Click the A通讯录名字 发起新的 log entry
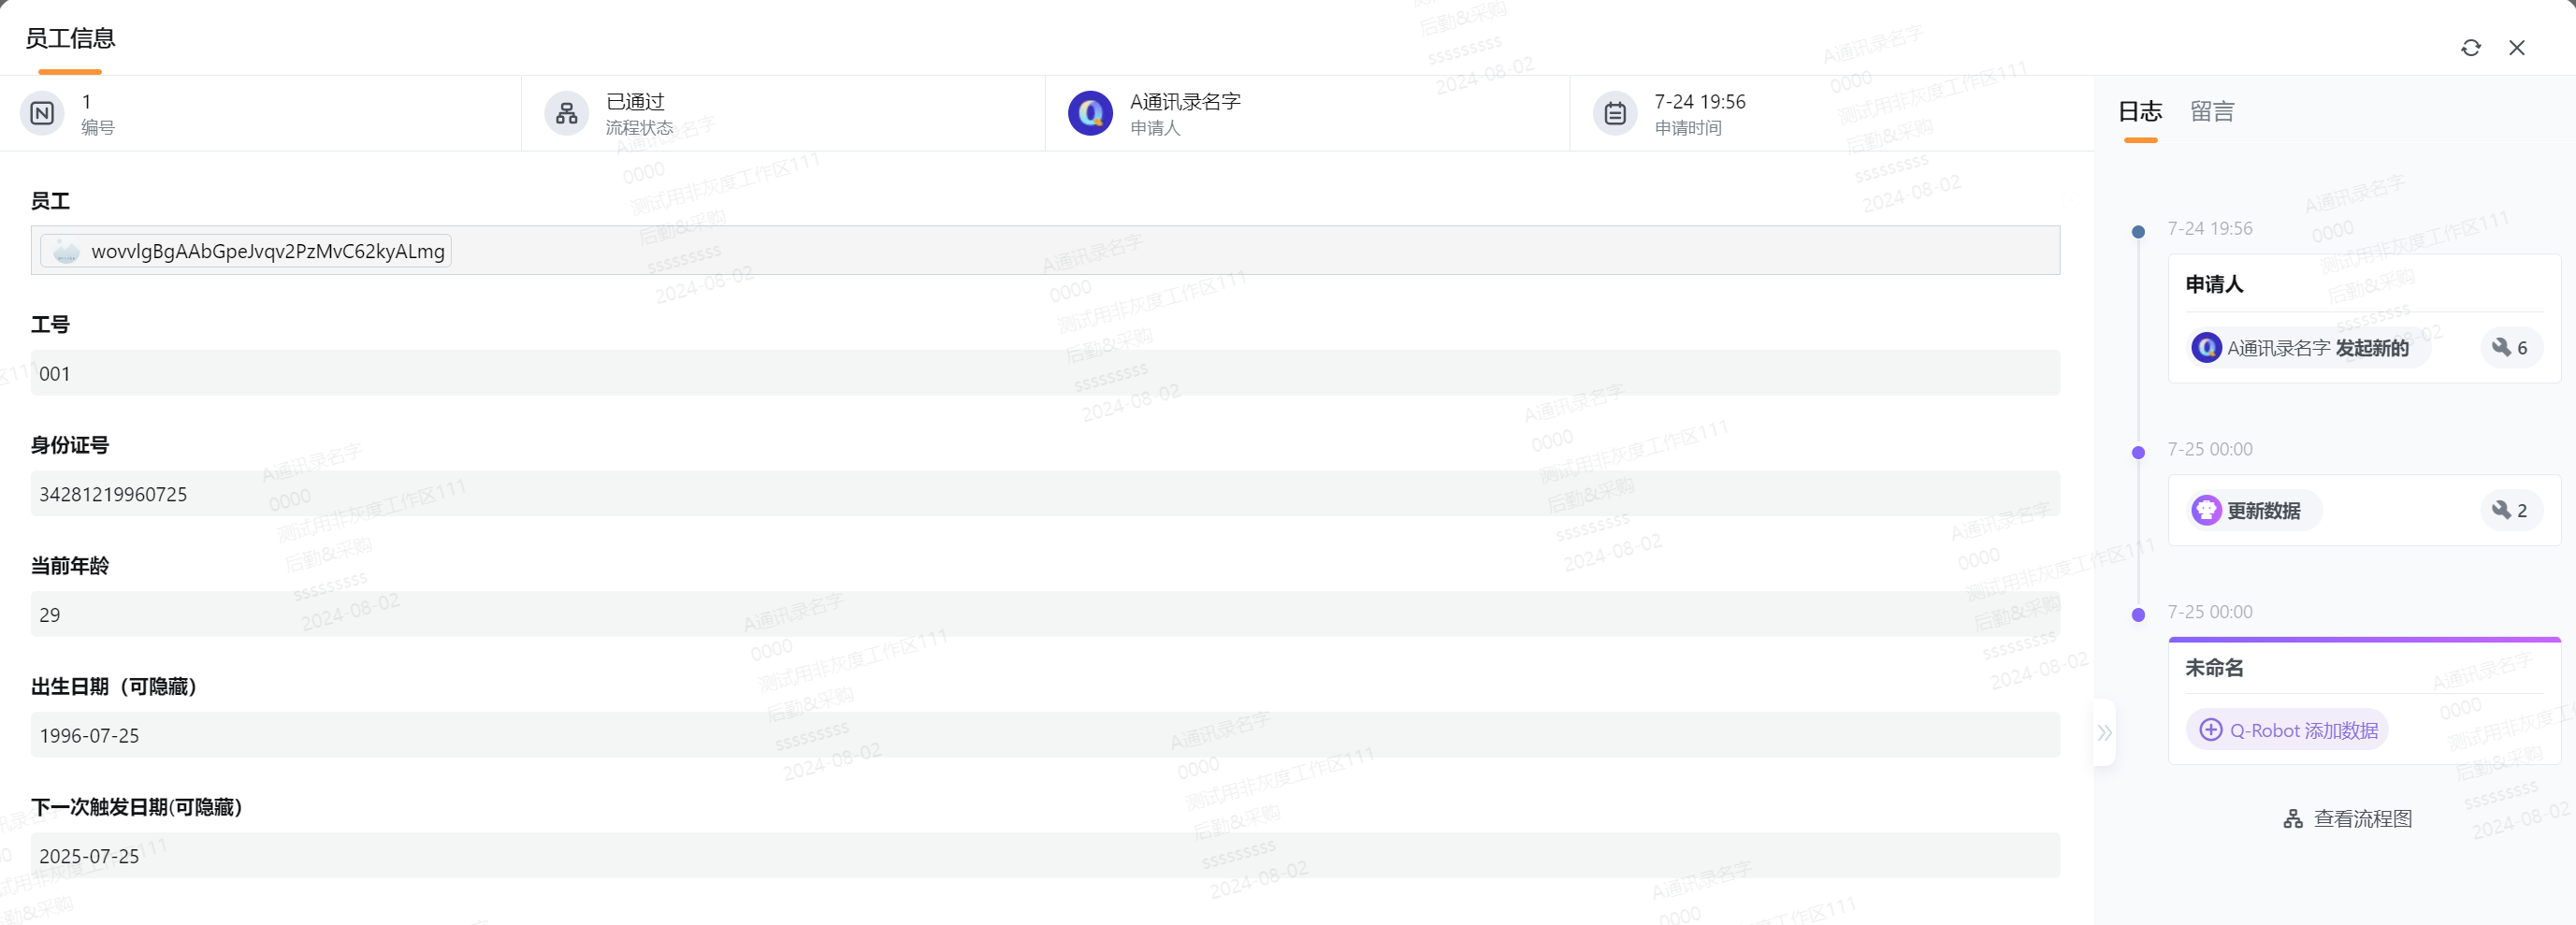Image resolution: width=2576 pixels, height=925 pixels. [2308, 348]
